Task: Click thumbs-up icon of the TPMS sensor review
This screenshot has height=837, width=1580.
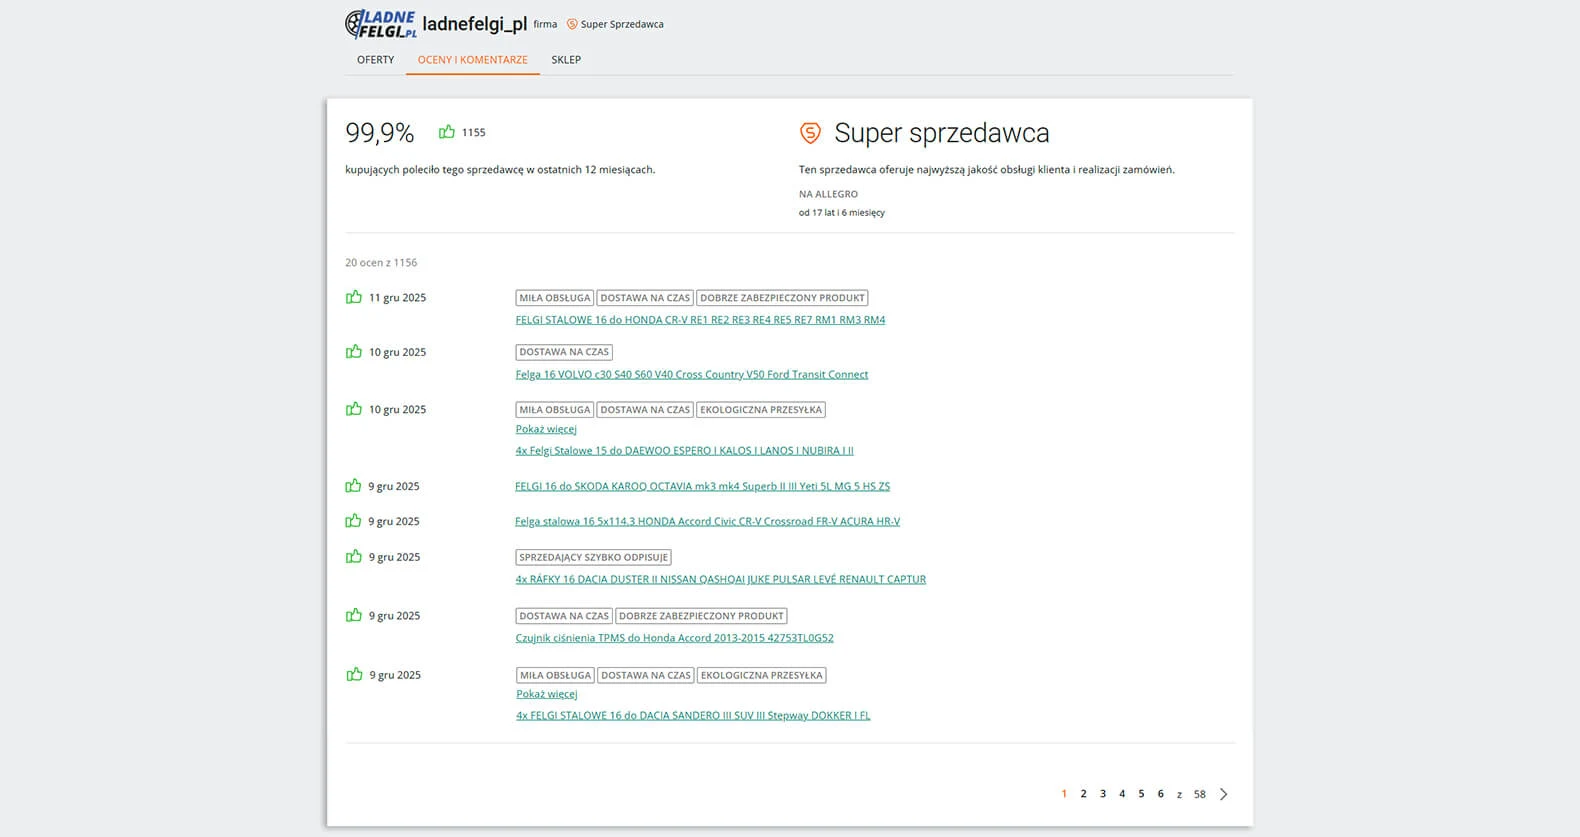Action: pyautogui.click(x=354, y=615)
